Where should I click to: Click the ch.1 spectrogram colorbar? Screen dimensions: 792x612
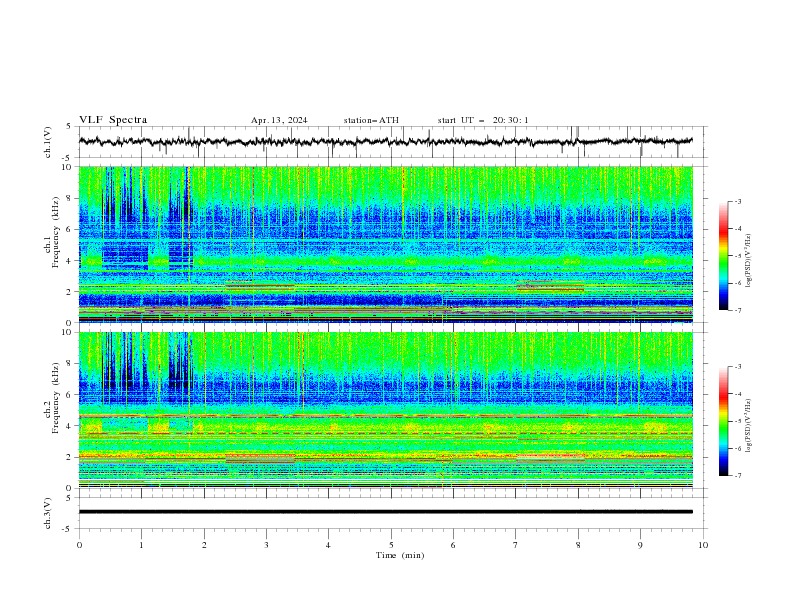pyautogui.click(x=723, y=256)
